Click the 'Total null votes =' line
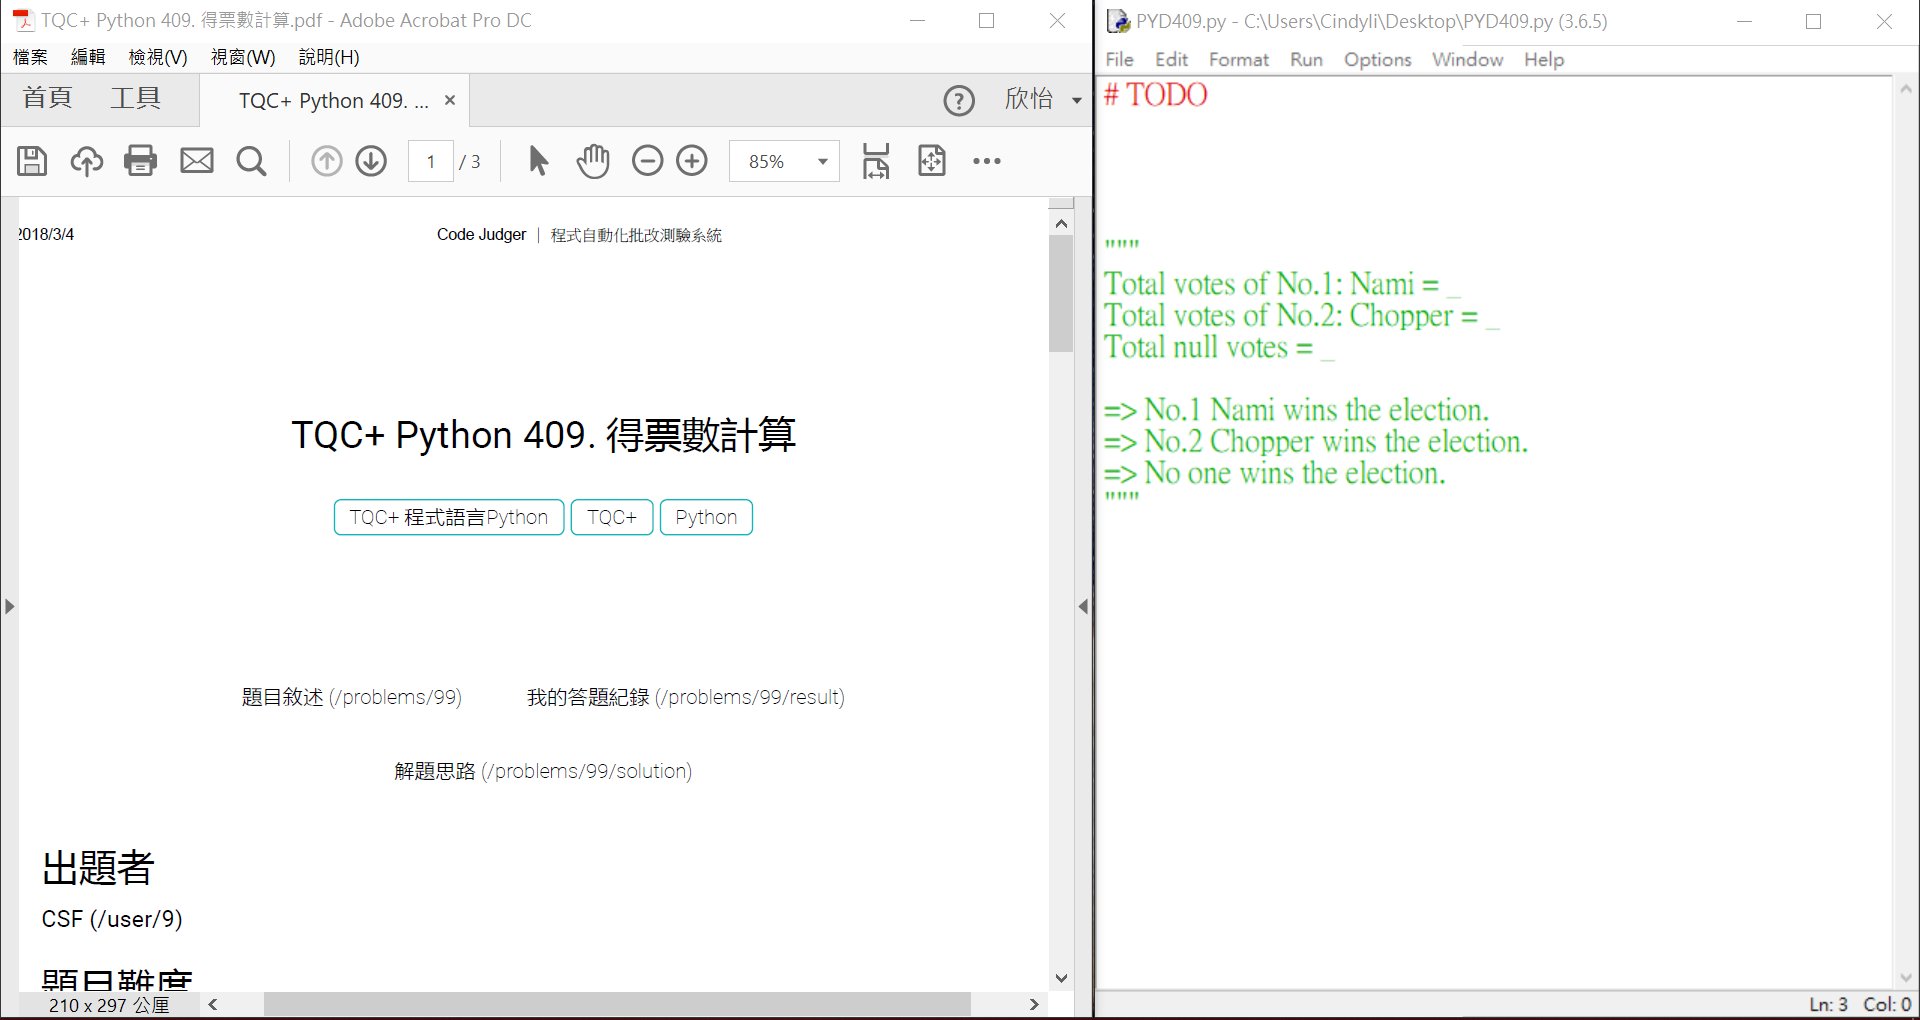Screen dimensions: 1920x1020 point(1219,347)
